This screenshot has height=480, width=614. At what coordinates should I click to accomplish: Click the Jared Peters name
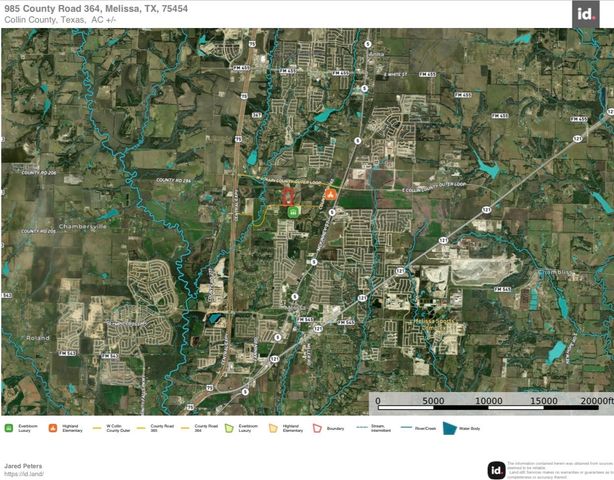pyautogui.click(x=23, y=466)
